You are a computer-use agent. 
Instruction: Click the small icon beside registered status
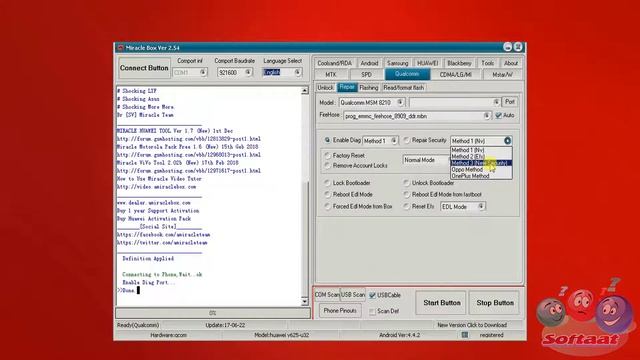tap(464, 335)
